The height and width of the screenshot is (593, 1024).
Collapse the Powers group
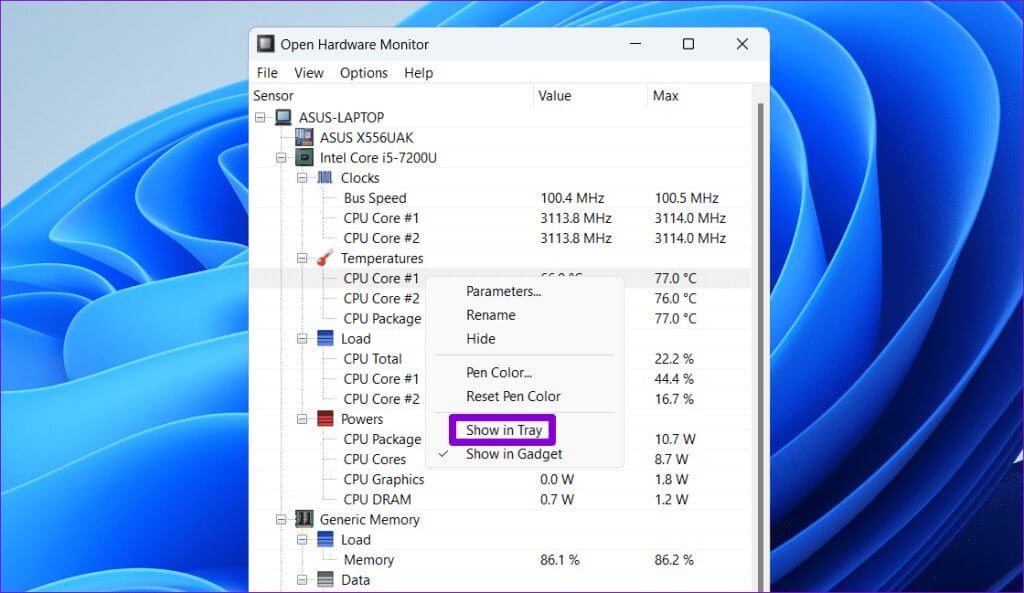[302, 419]
